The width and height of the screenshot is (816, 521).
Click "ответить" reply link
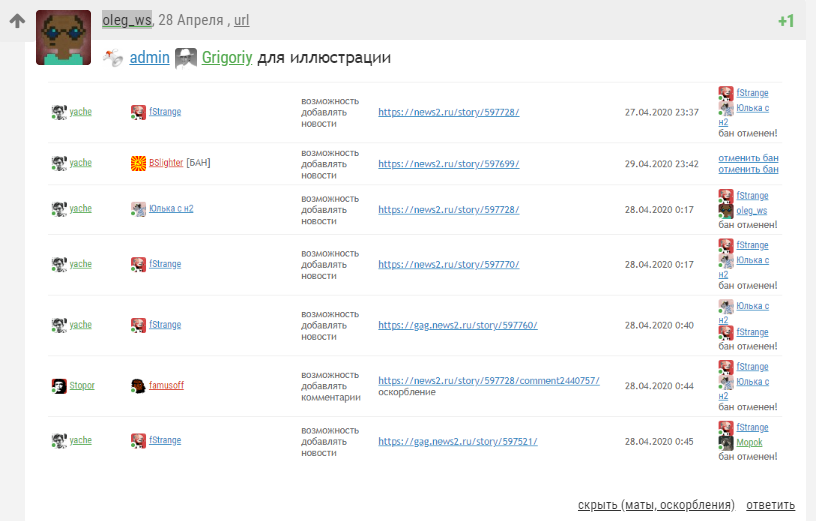[x=770, y=504]
